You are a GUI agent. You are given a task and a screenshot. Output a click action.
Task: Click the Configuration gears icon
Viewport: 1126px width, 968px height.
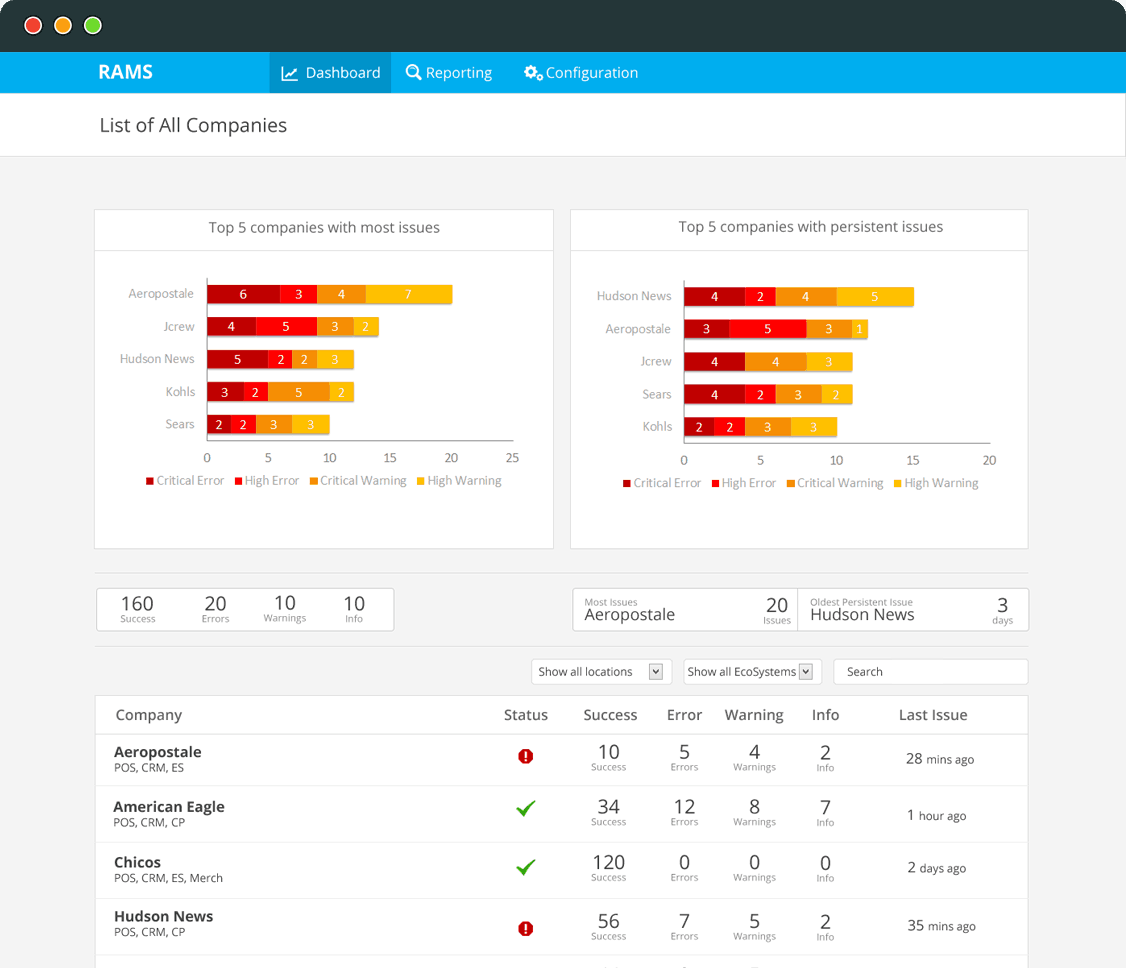533,73
